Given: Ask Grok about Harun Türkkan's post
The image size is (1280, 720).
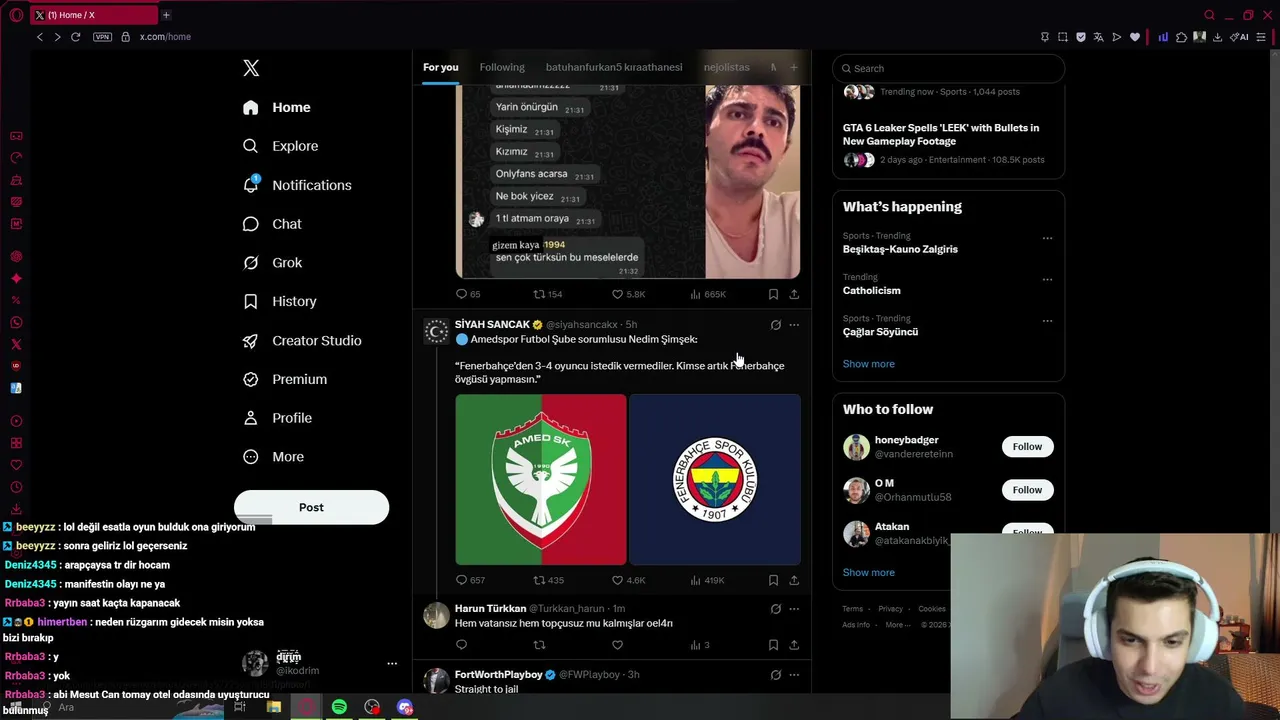Looking at the screenshot, I should [775, 608].
